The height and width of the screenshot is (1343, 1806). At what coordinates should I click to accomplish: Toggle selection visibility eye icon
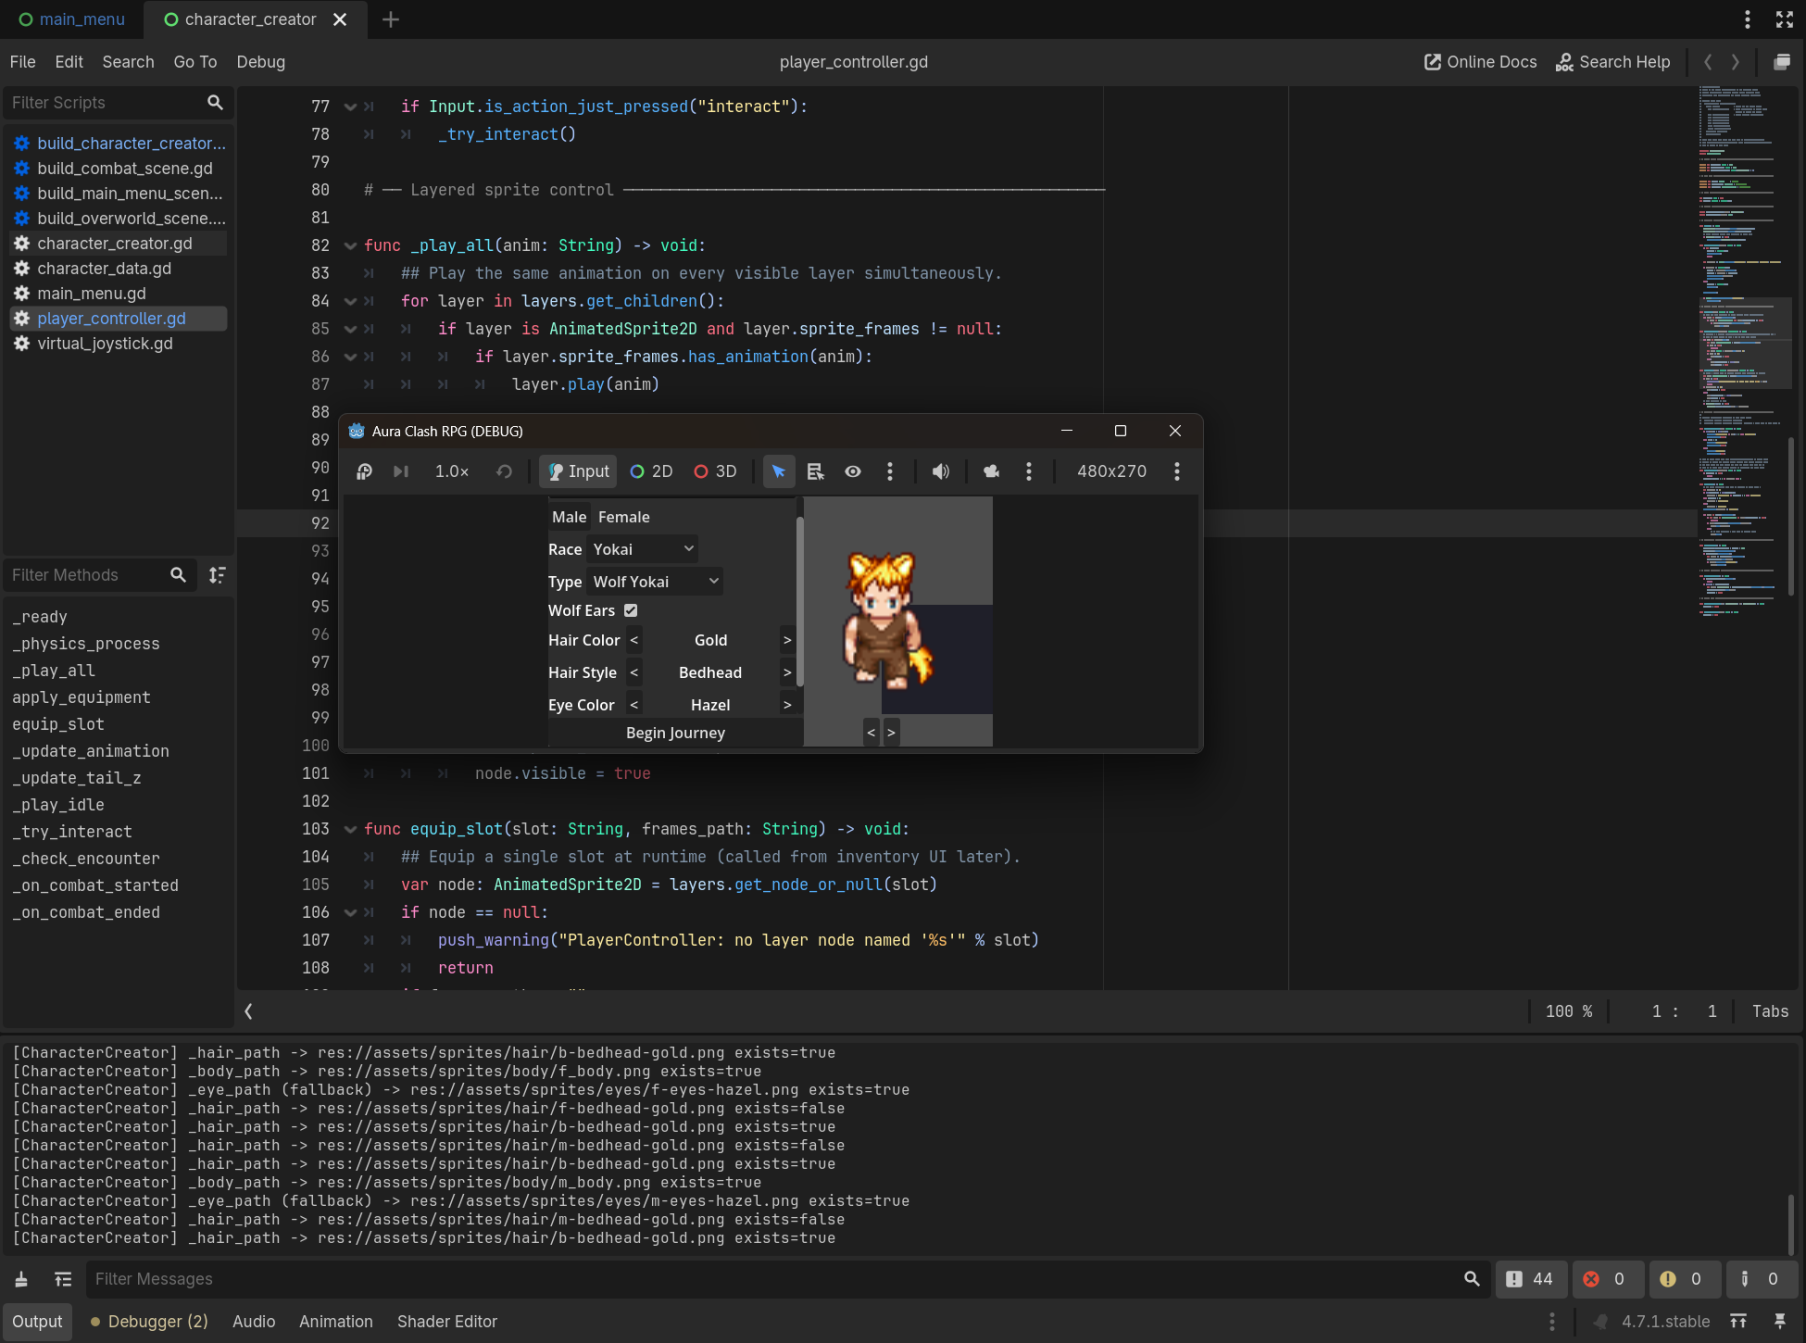tap(853, 471)
